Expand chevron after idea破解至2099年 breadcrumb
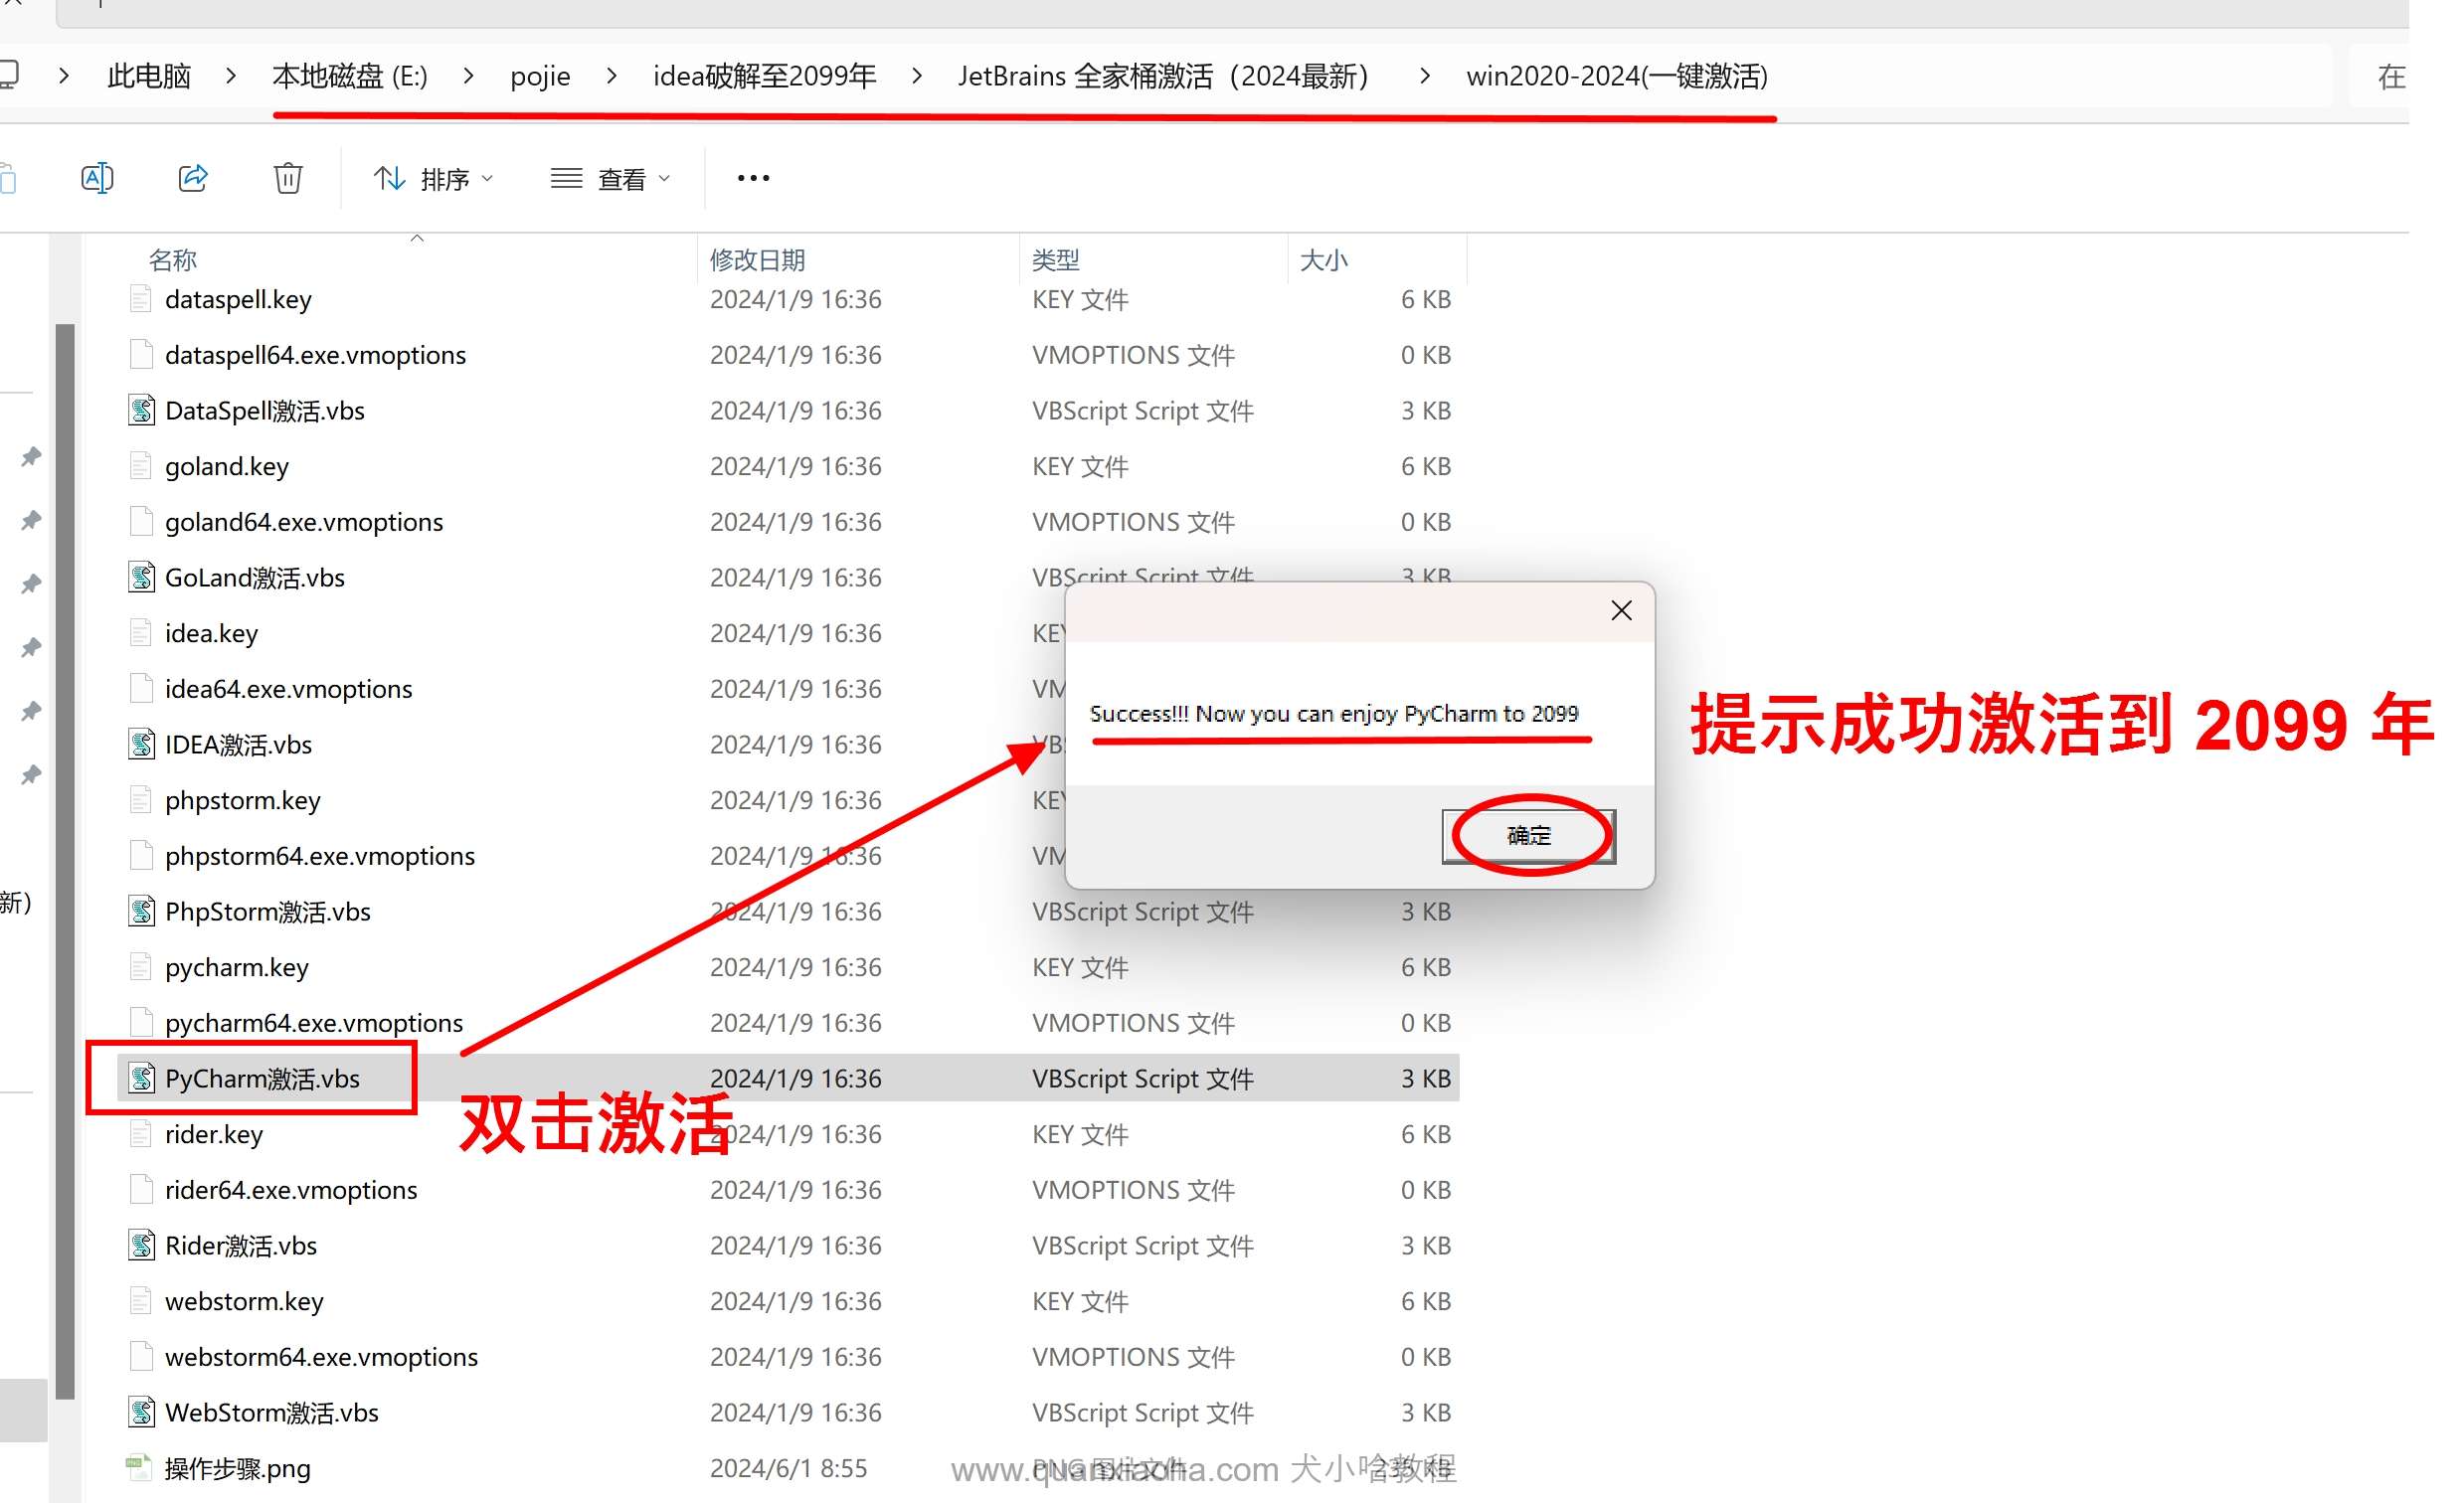 [917, 76]
